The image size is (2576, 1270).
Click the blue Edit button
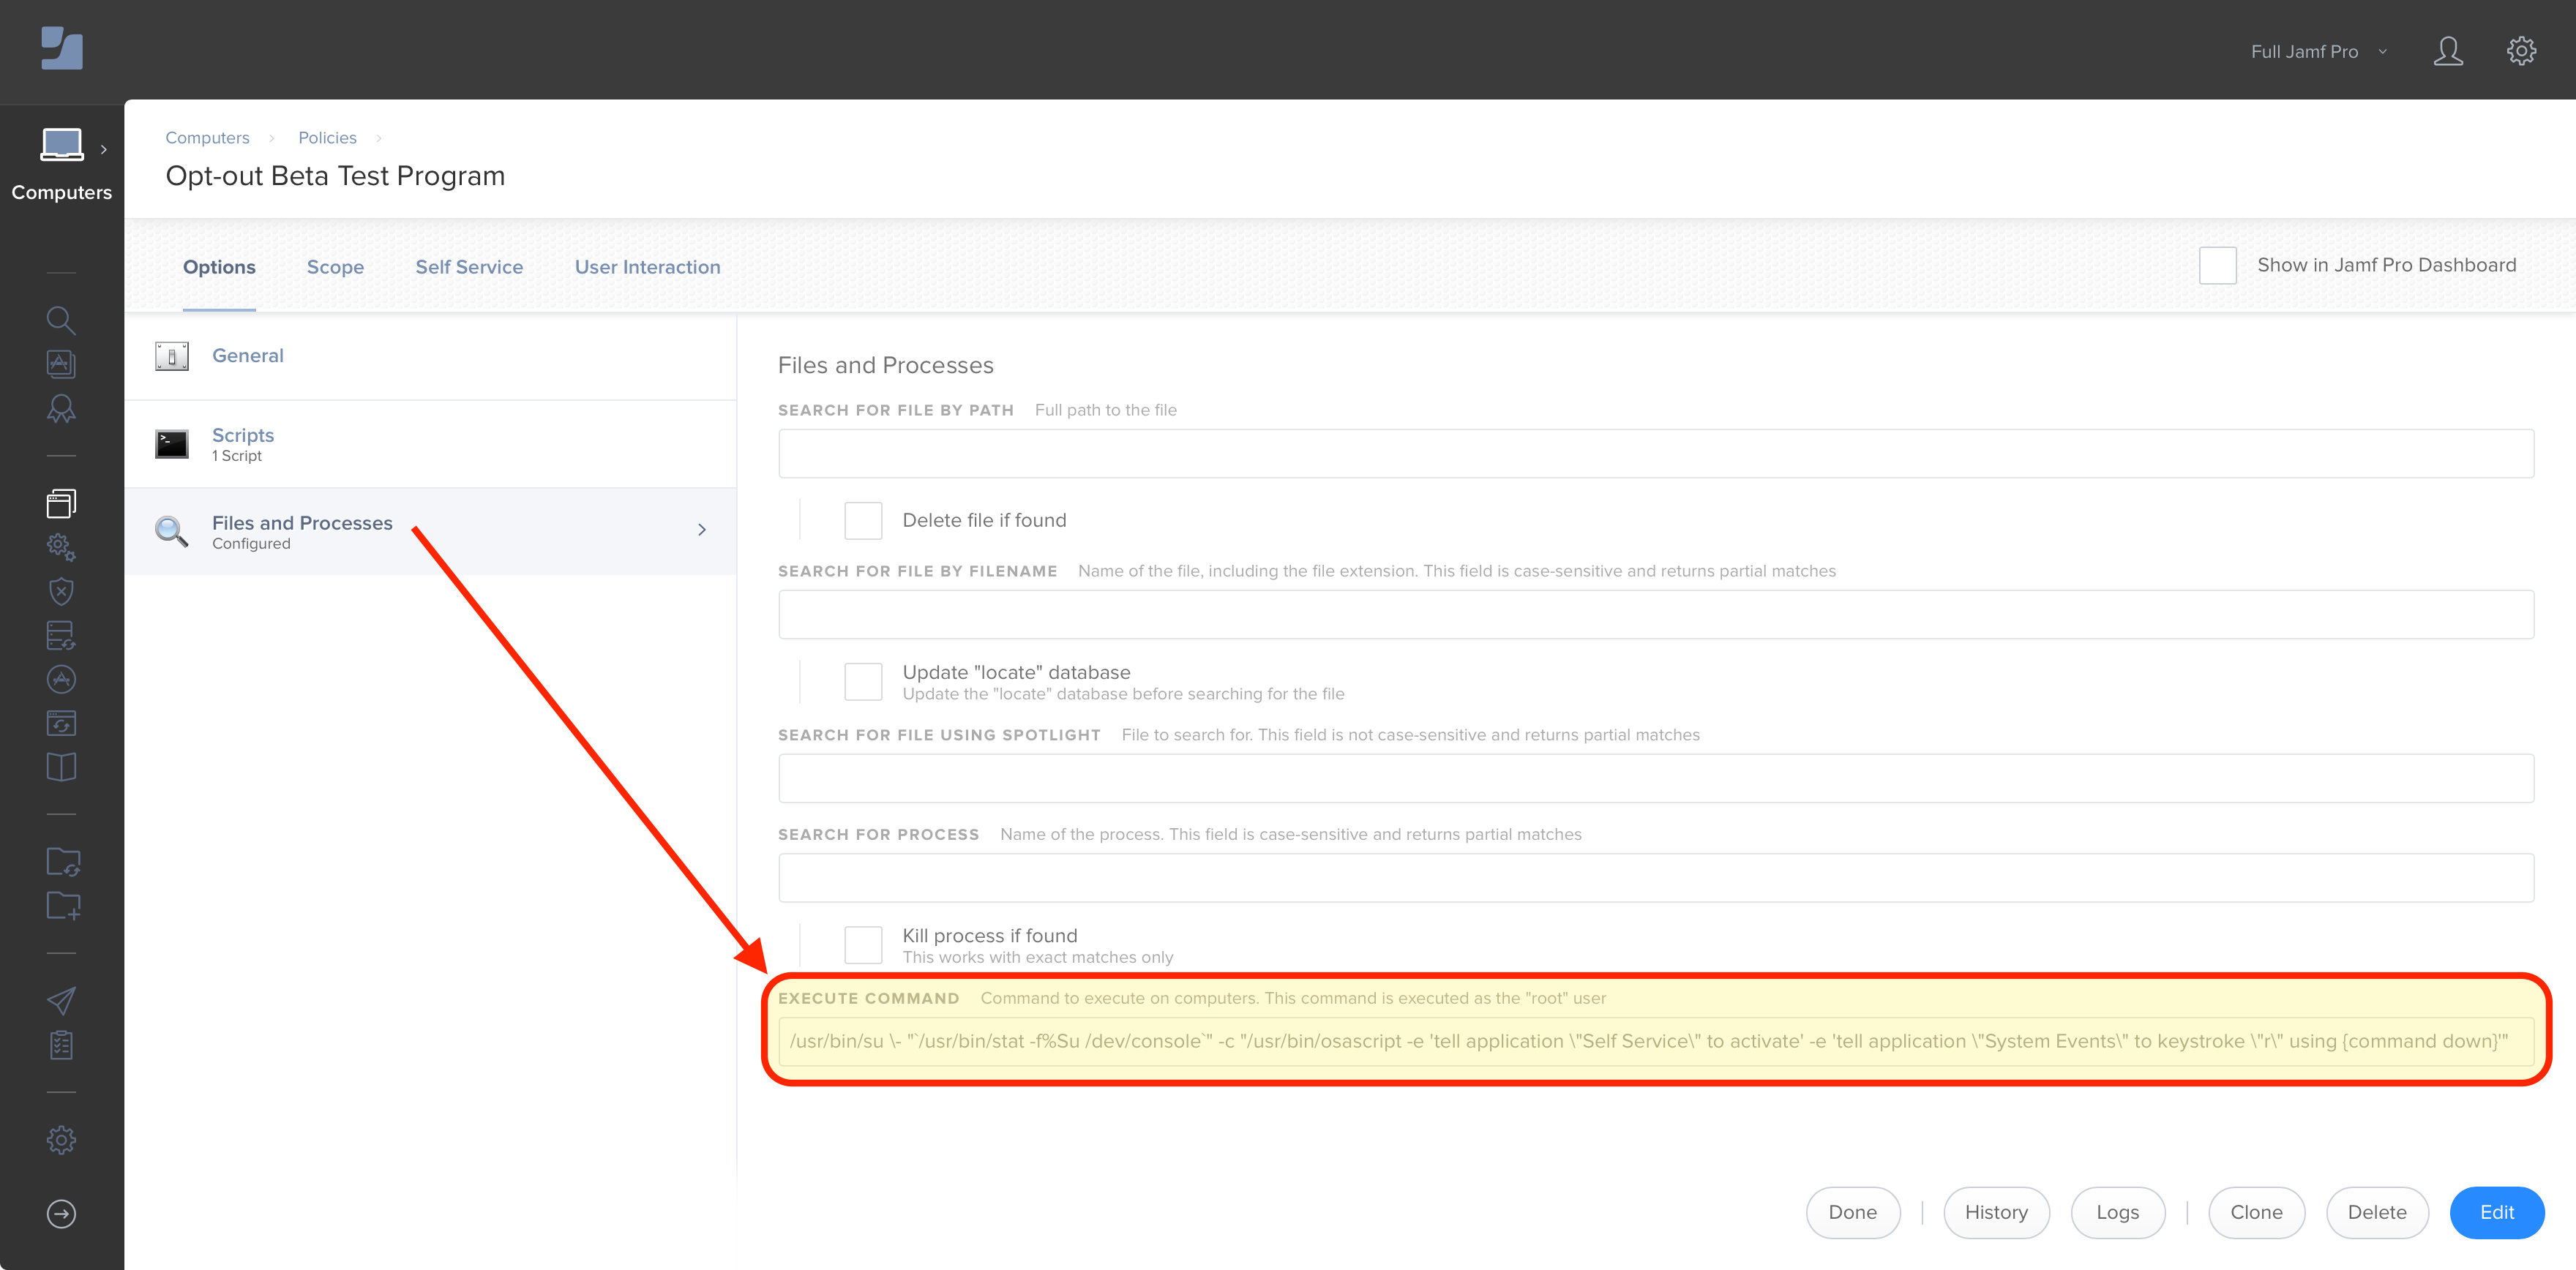coord(2497,1212)
